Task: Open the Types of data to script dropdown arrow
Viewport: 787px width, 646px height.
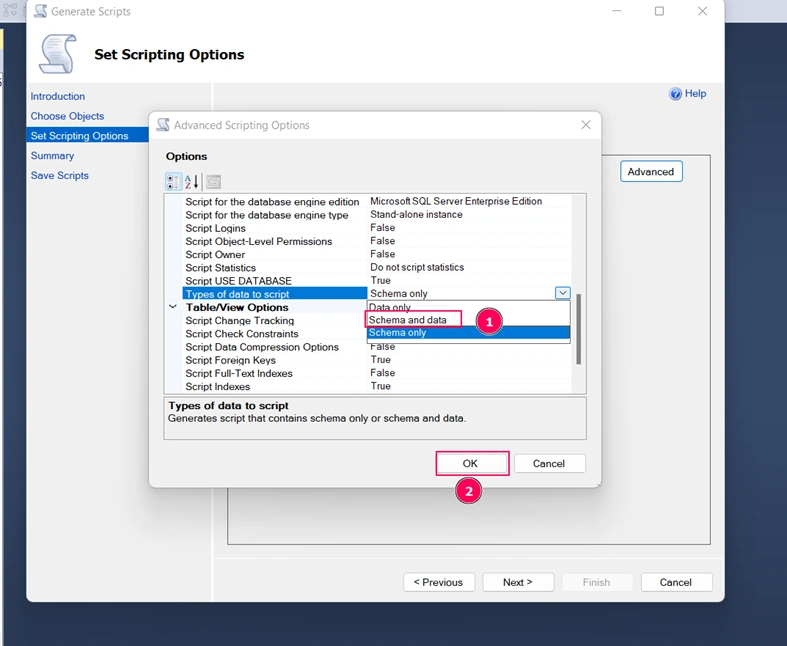Action: point(563,293)
